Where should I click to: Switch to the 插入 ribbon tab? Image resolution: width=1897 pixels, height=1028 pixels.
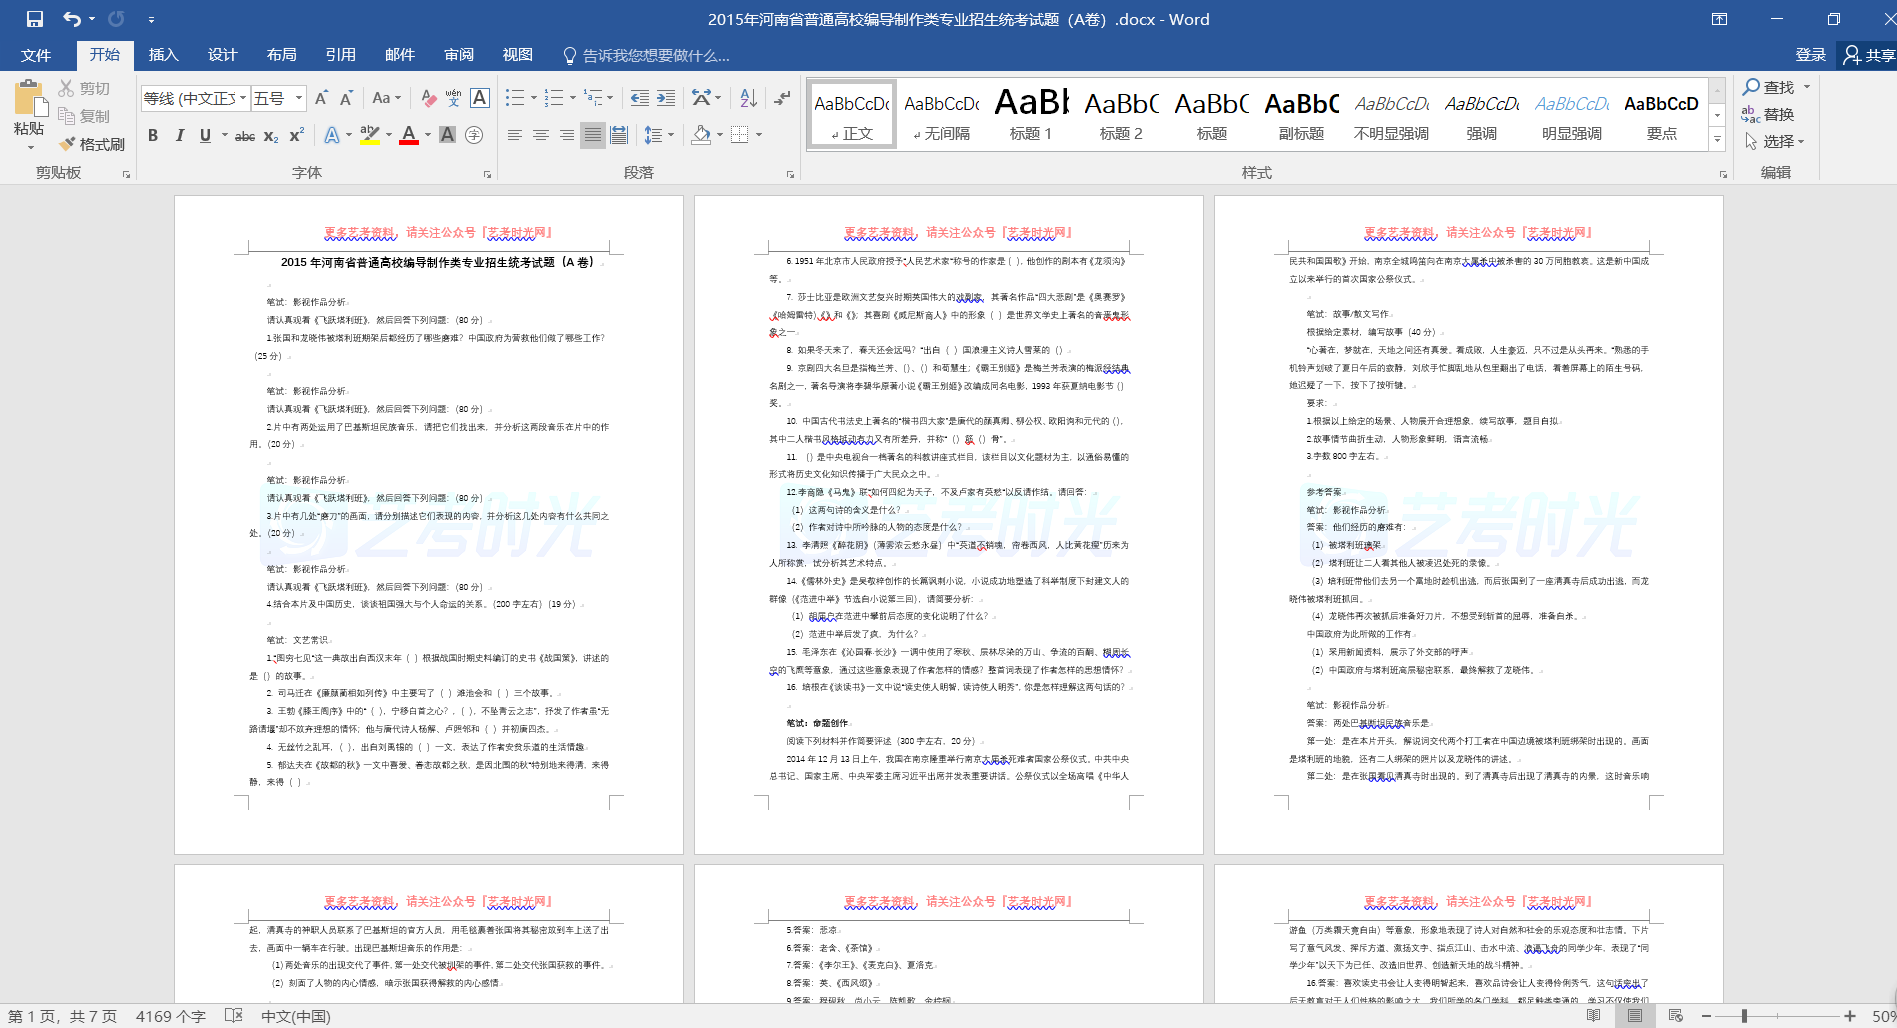click(163, 55)
